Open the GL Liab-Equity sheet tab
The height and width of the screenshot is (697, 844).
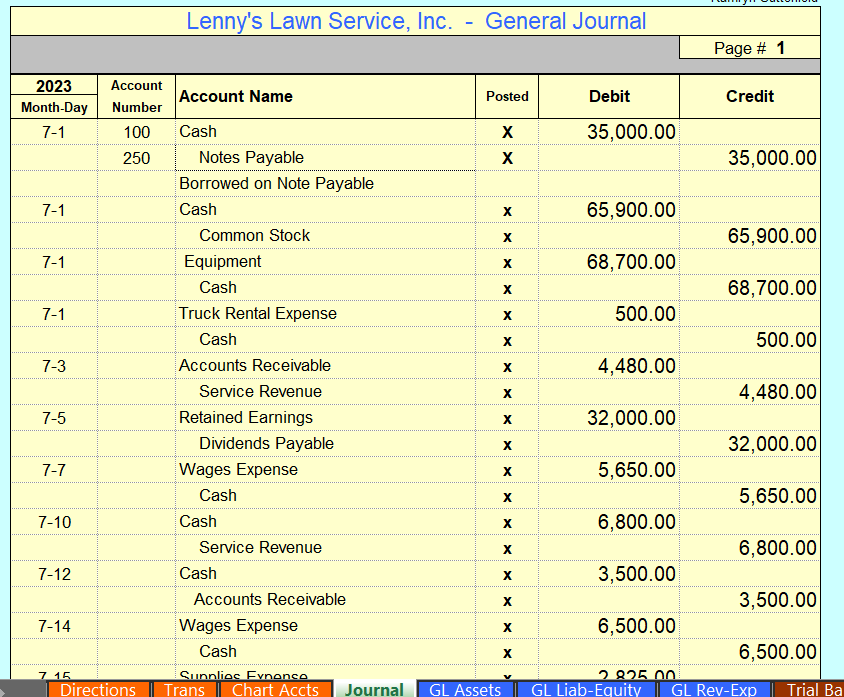pos(585,689)
